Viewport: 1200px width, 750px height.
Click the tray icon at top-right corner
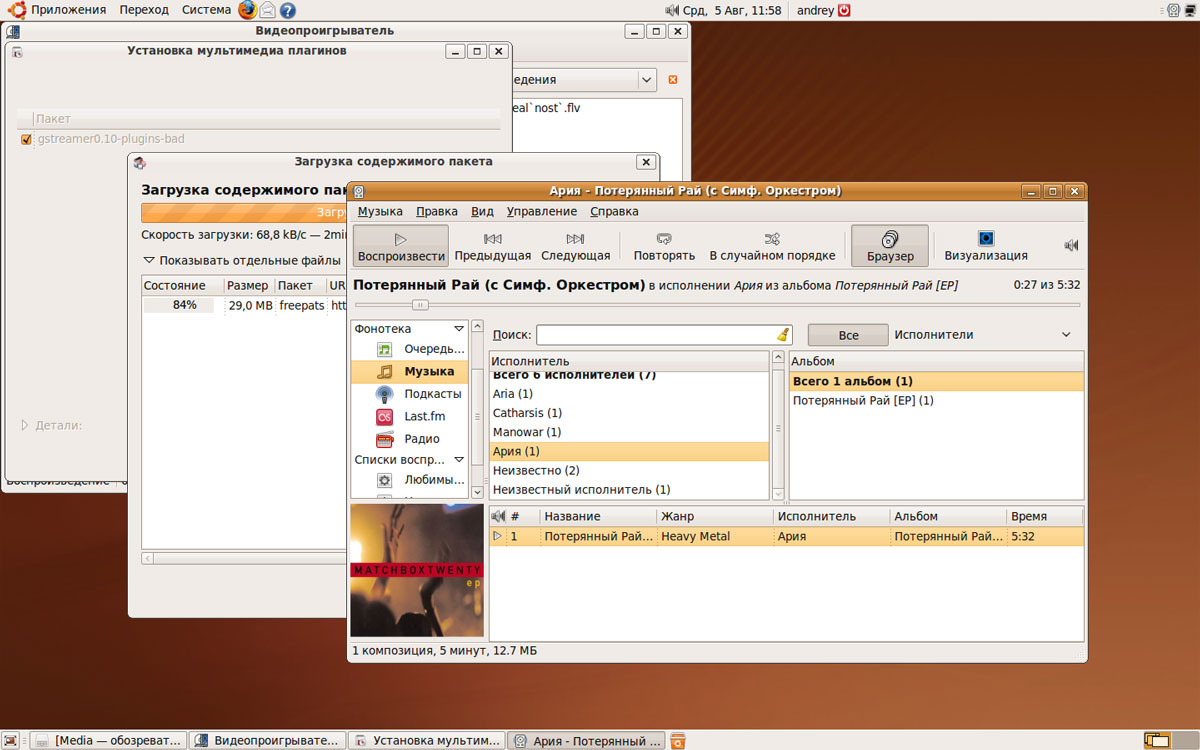pos(1190,10)
